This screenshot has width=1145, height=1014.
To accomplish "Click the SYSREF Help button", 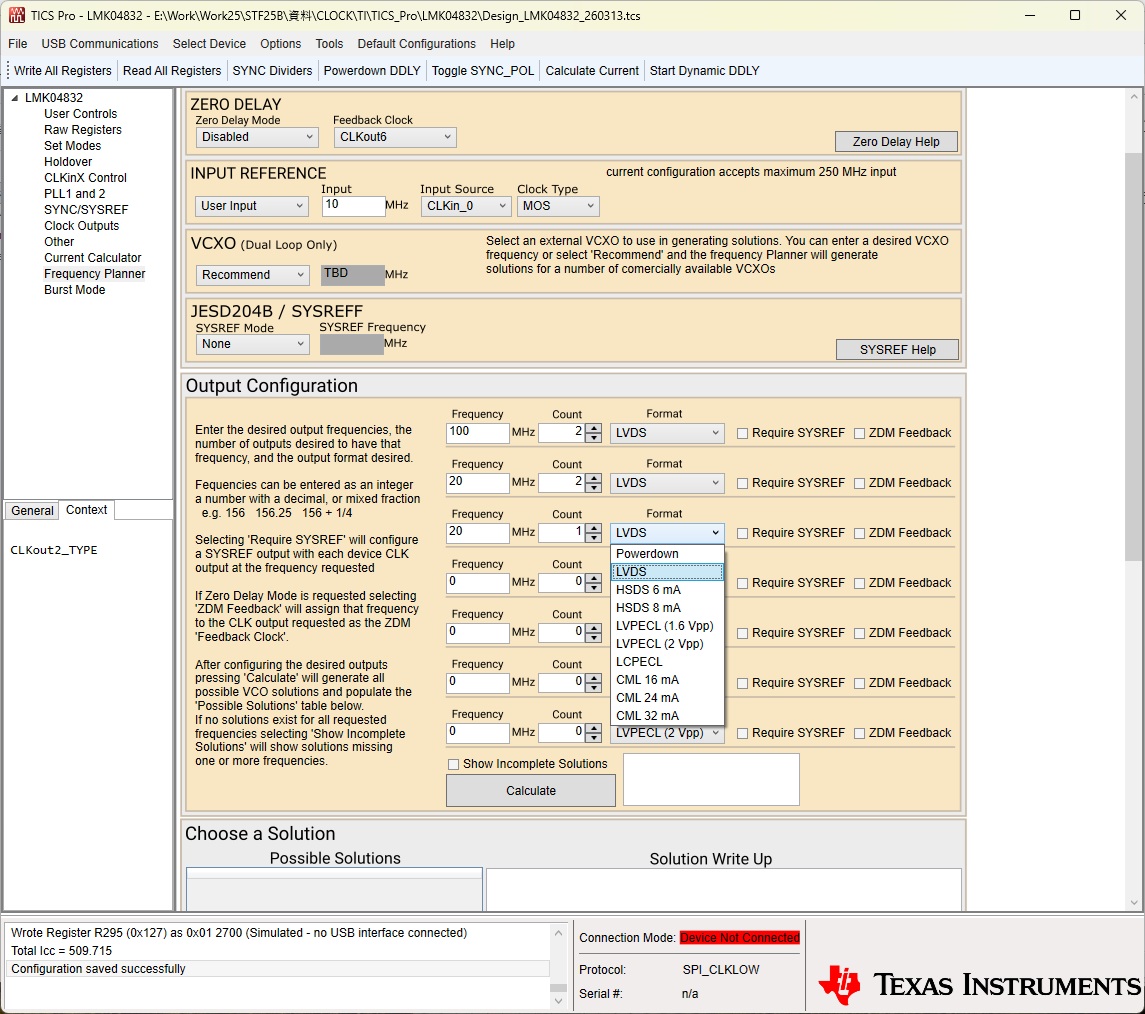I will pyautogui.click(x=897, y=350).
